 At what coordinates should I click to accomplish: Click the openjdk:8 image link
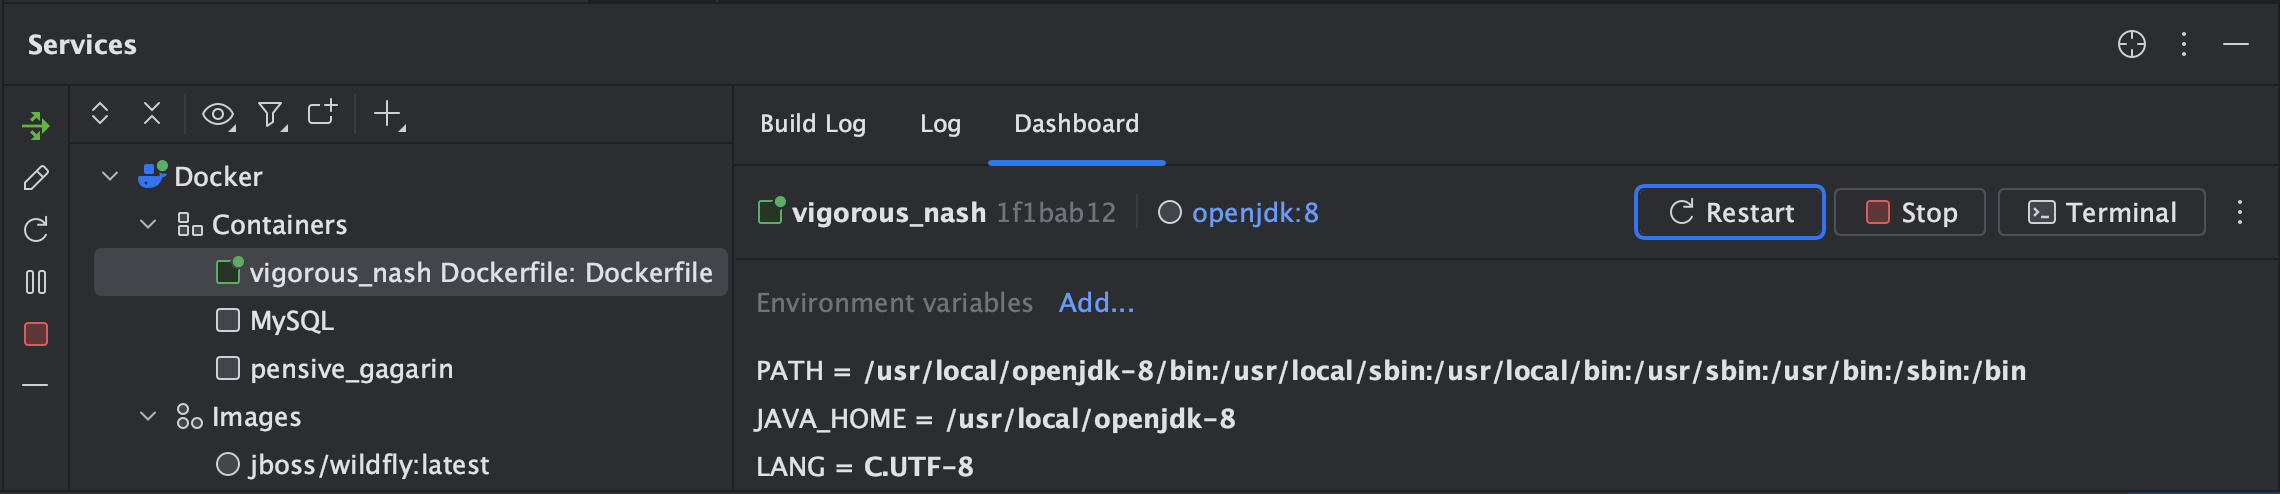(x=1254, y=213)
